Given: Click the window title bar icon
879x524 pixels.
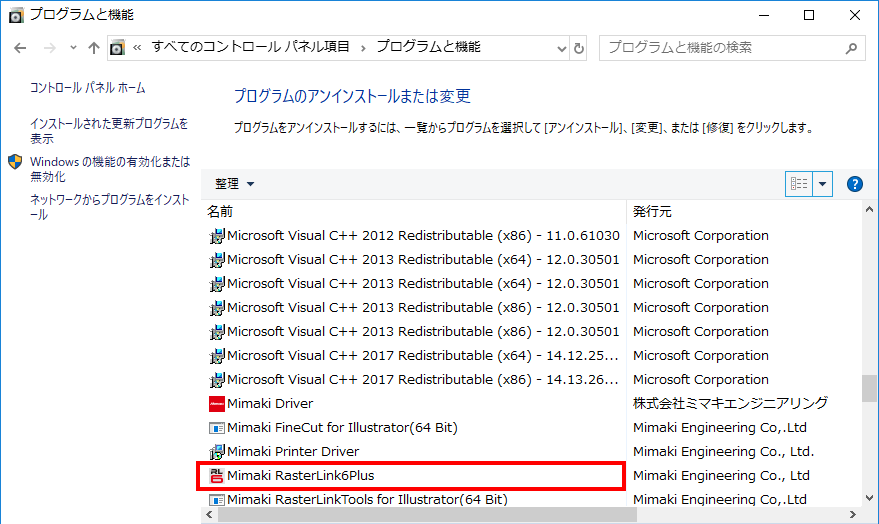Looking at the screenshot, I should [16, 15].
